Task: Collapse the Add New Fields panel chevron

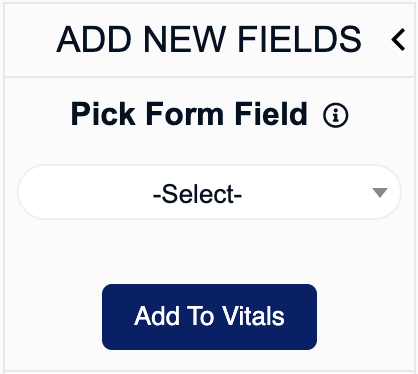Action: (398, 40)
